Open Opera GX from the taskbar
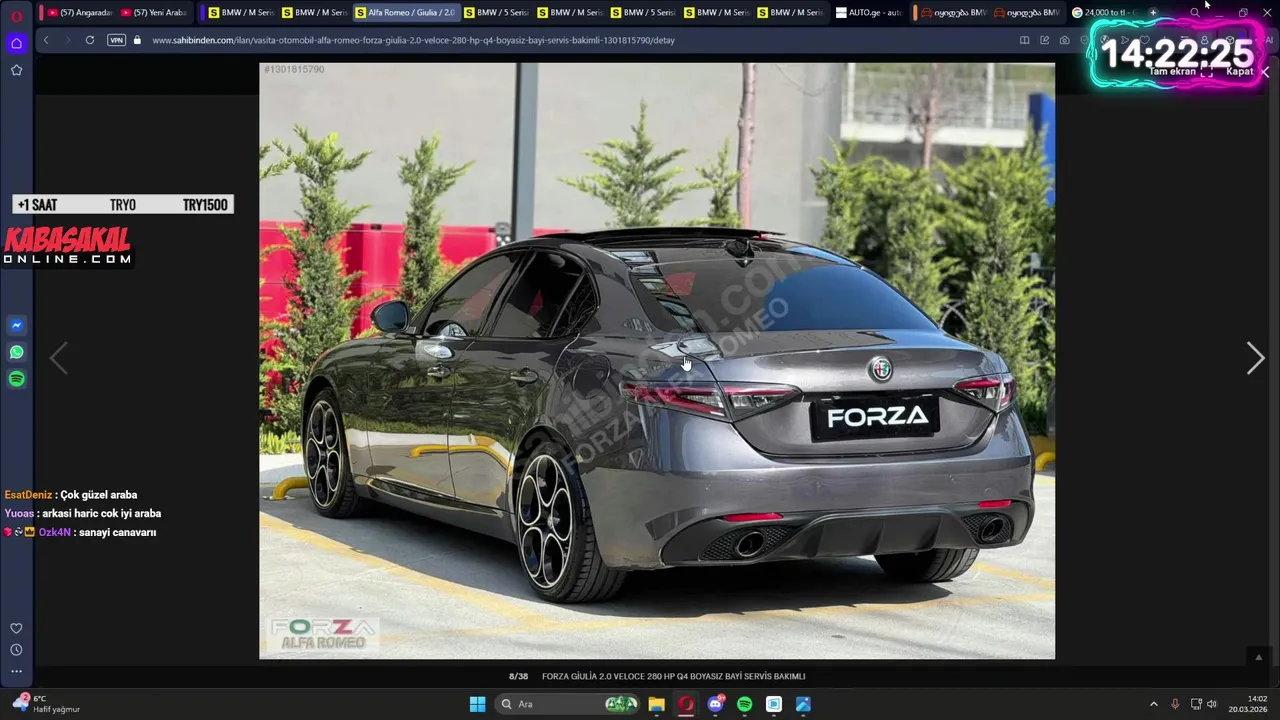The width and height of the screenshot is (1280, 720). point(686,704)
